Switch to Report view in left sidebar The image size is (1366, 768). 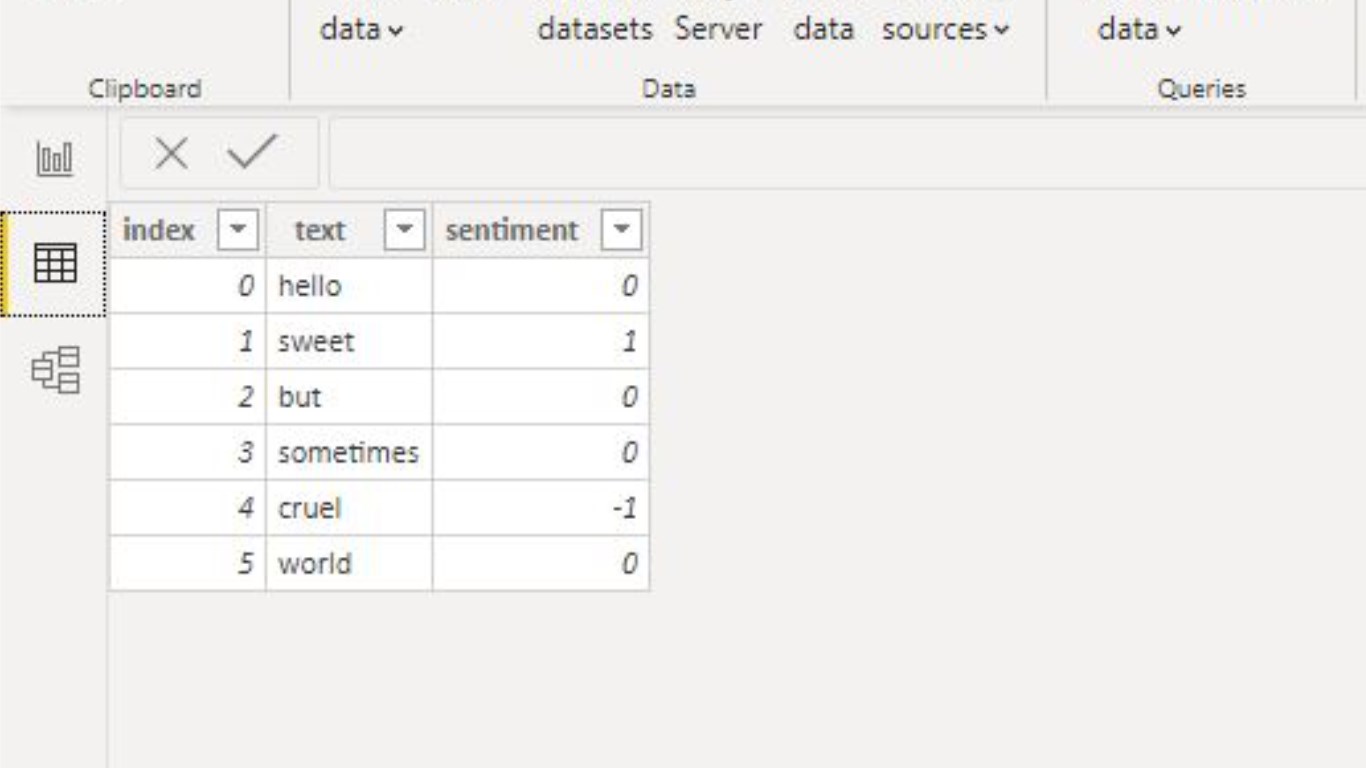point(54,158)
